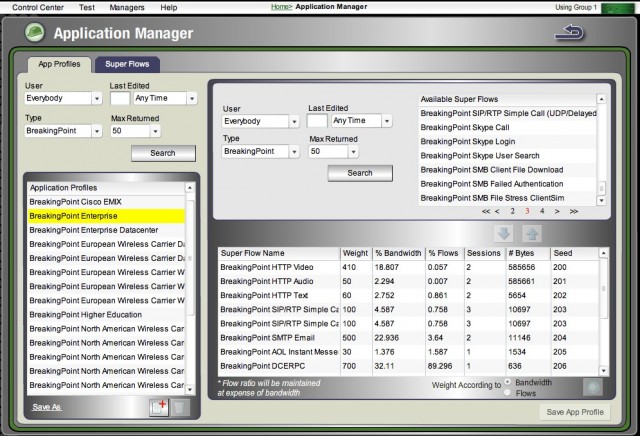Image resolution: width=640 pixels, height=436 pixels.
Task: Click the Search button in right panel
Action: tap(360, 173)
